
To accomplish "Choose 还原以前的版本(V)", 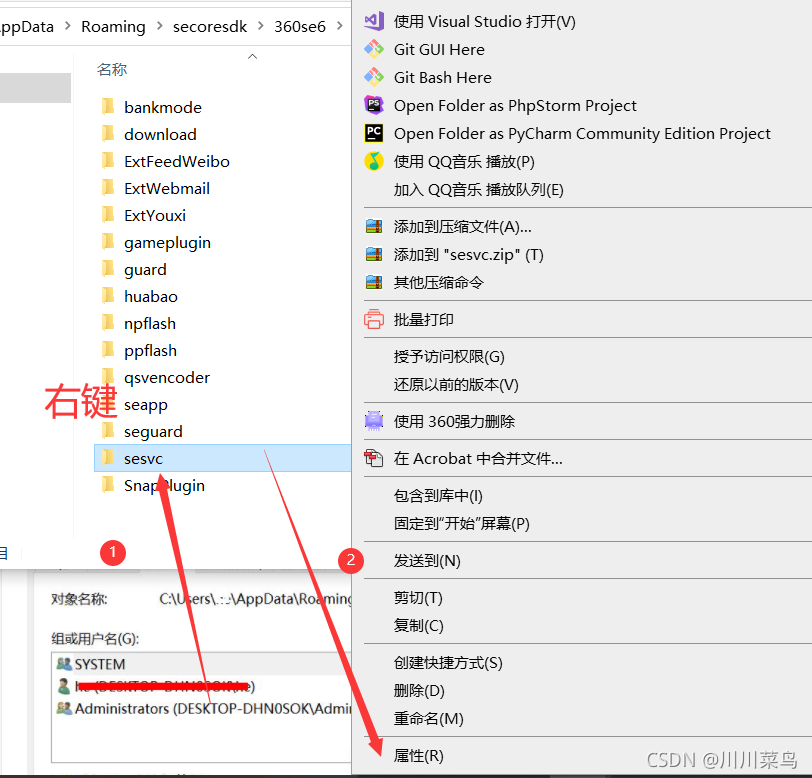I will pyautogui.click(x=456, y=384).
